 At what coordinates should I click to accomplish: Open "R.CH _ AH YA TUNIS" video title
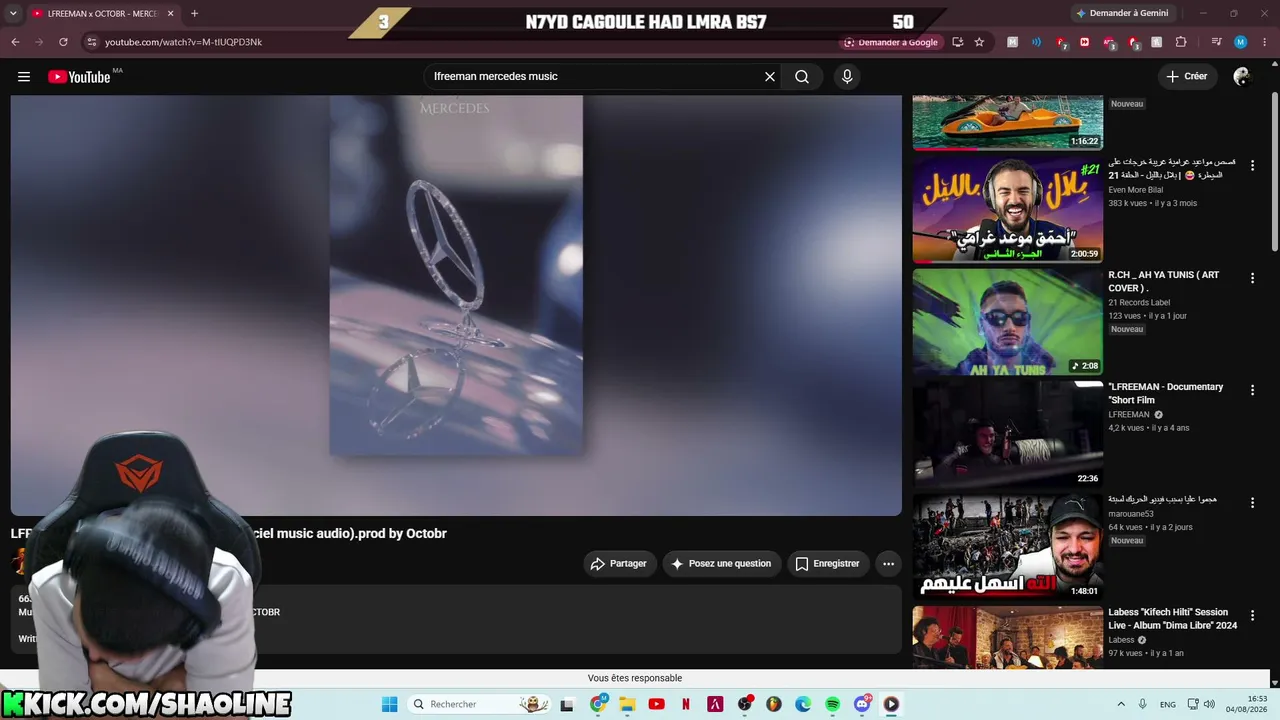1164,281
